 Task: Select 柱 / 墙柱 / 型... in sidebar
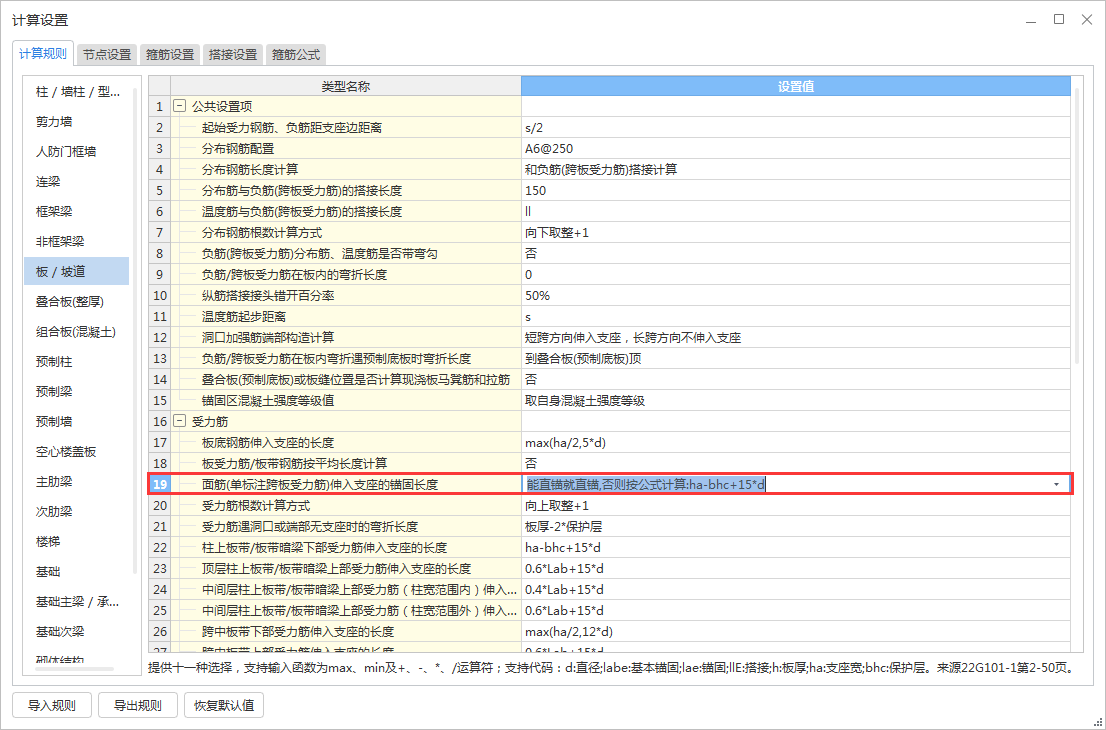[x=78, y=92]
